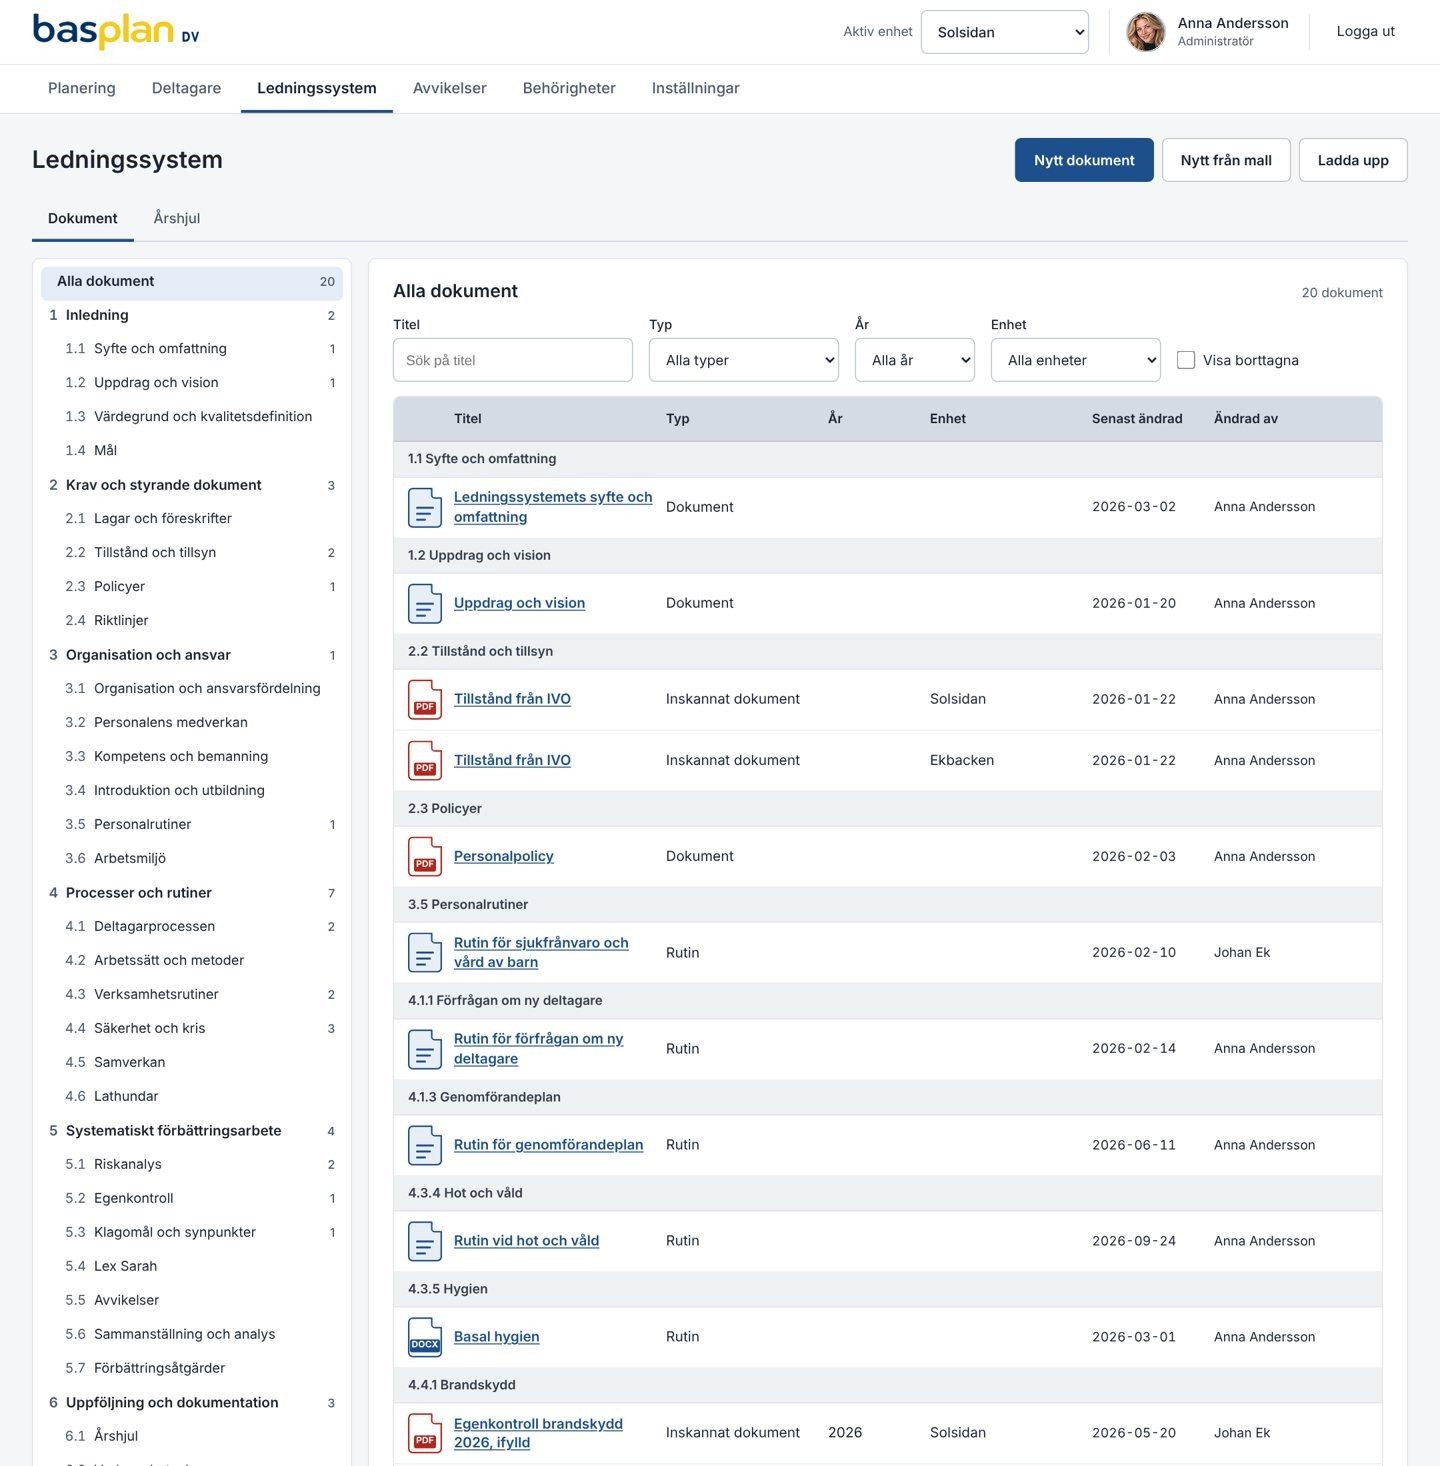Toggle the Visa borttagna checkbox
Screen dimensions: 1440x1466
pyautogui.click(x=1186, y=360)
